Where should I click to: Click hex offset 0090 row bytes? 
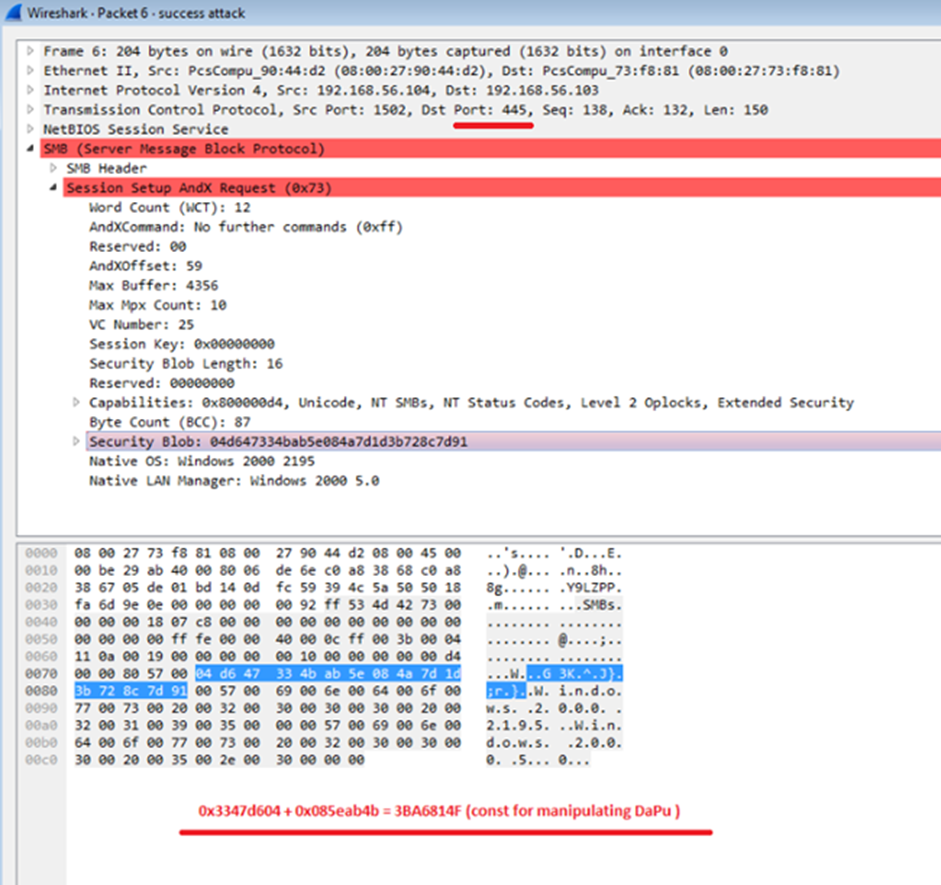pos(268,708)
